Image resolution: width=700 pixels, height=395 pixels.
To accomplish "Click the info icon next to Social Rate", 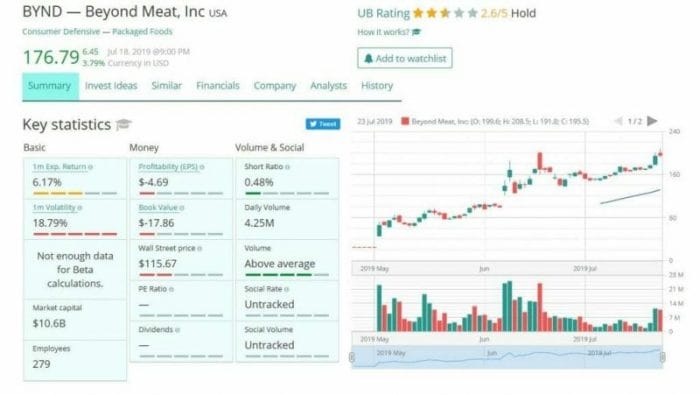I will [287, 289].
